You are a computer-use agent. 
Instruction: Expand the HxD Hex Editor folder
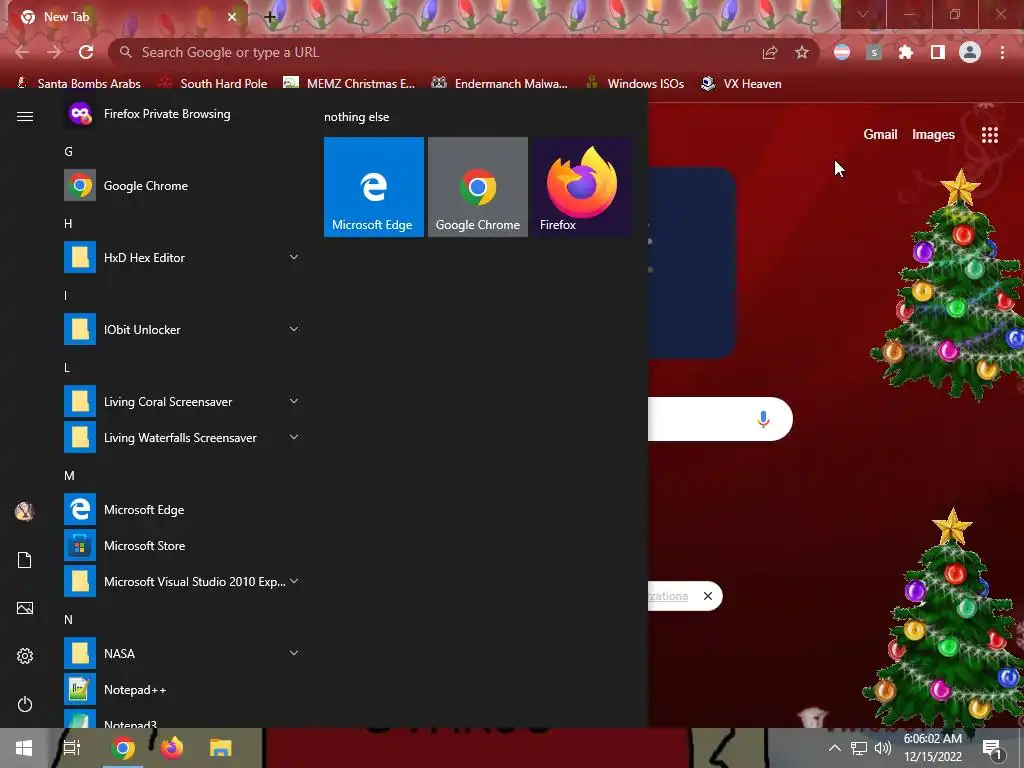(182, 257)
